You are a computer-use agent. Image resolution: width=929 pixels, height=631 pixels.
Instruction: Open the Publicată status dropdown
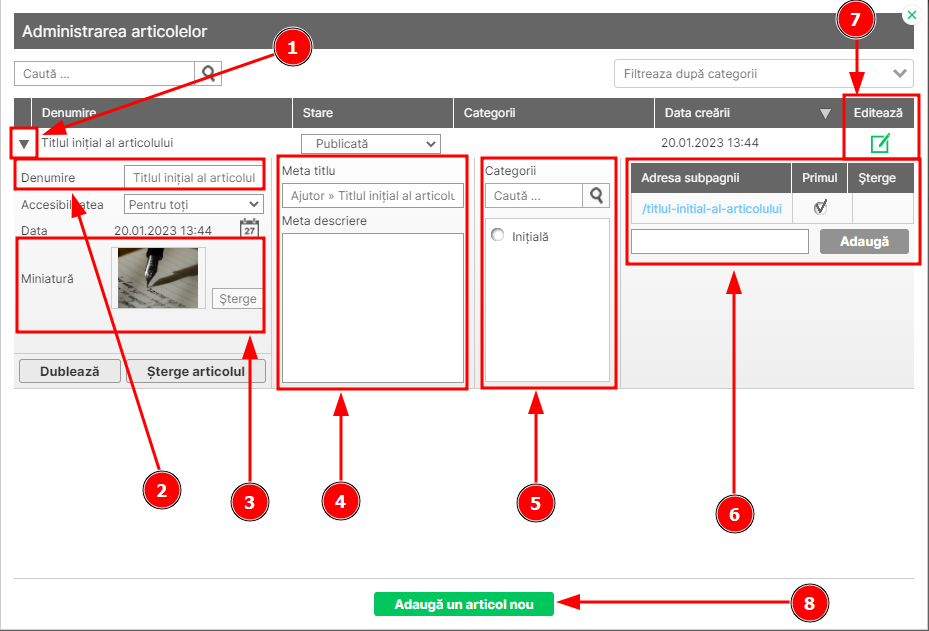370,144
